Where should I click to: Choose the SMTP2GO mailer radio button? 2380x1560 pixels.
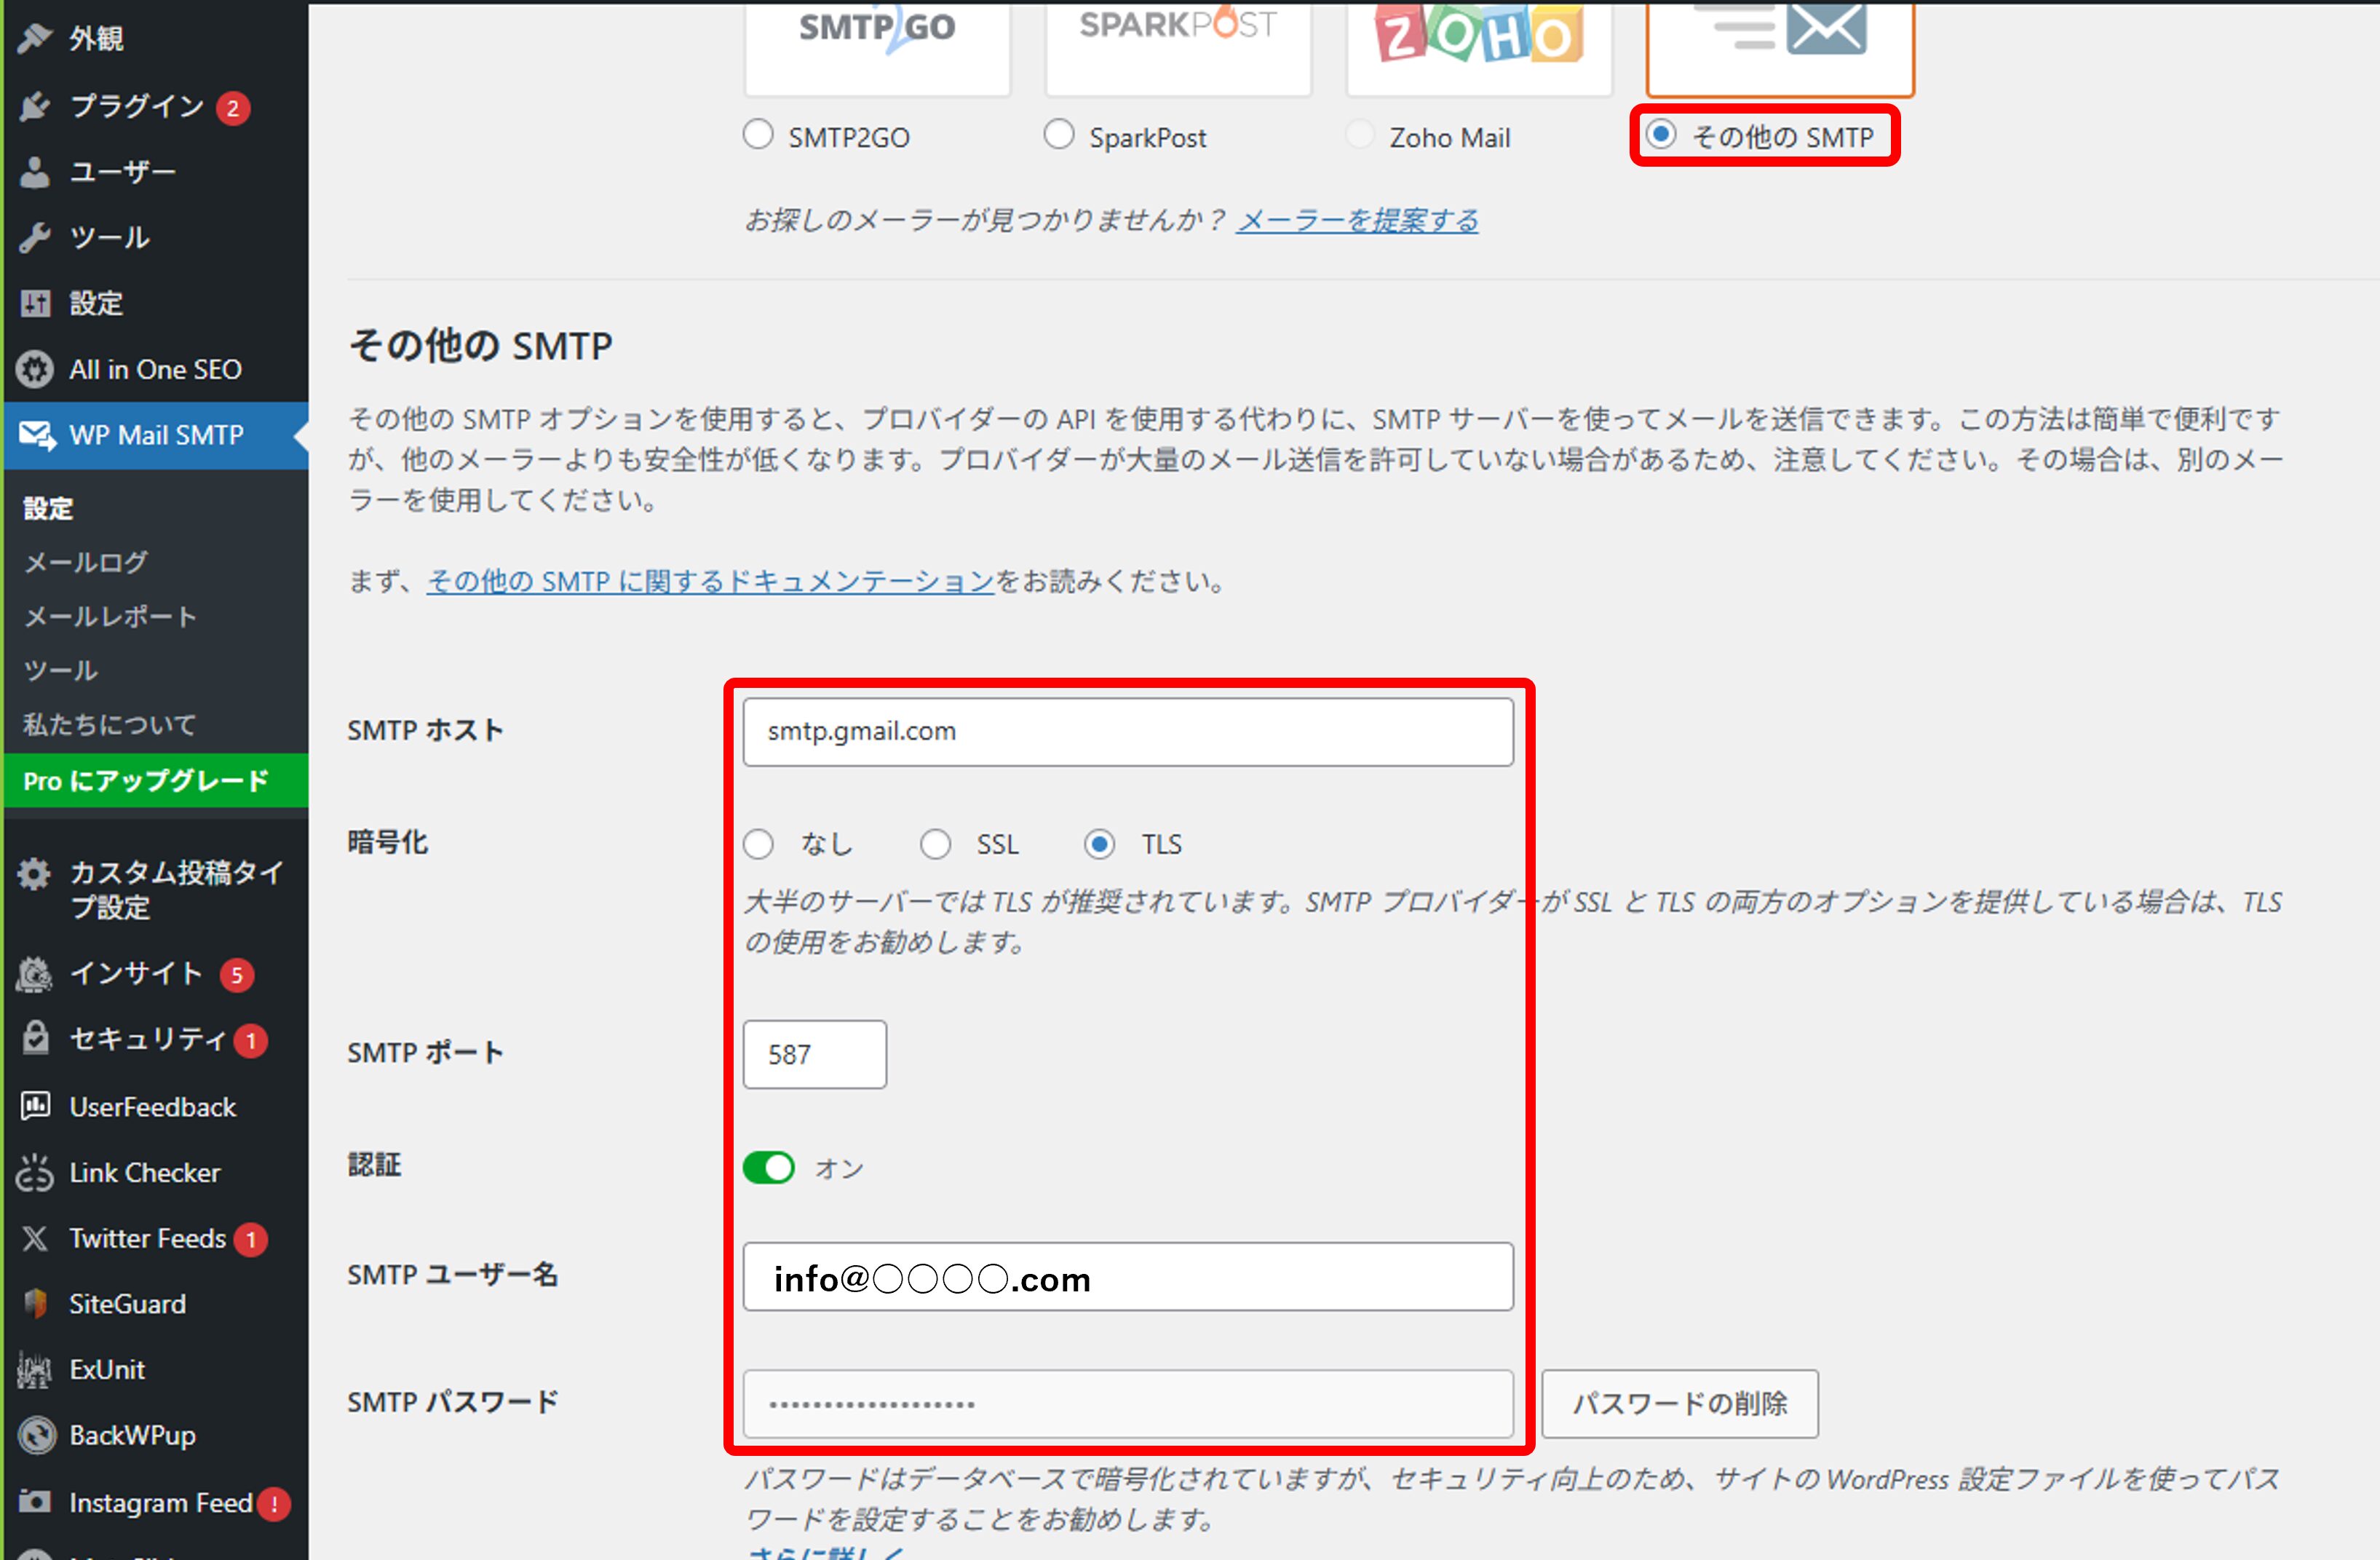point(758,135)
